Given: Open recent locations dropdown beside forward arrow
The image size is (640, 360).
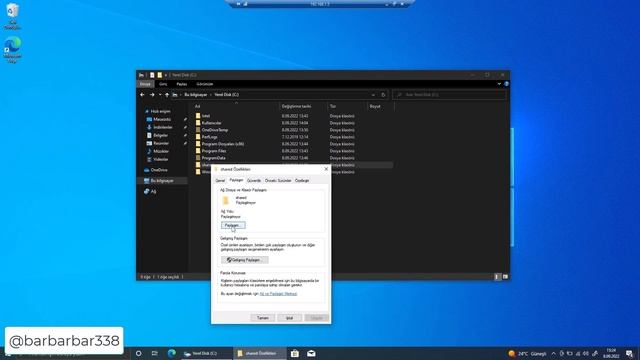Looking at the screenshot, I should click(160, 95).
